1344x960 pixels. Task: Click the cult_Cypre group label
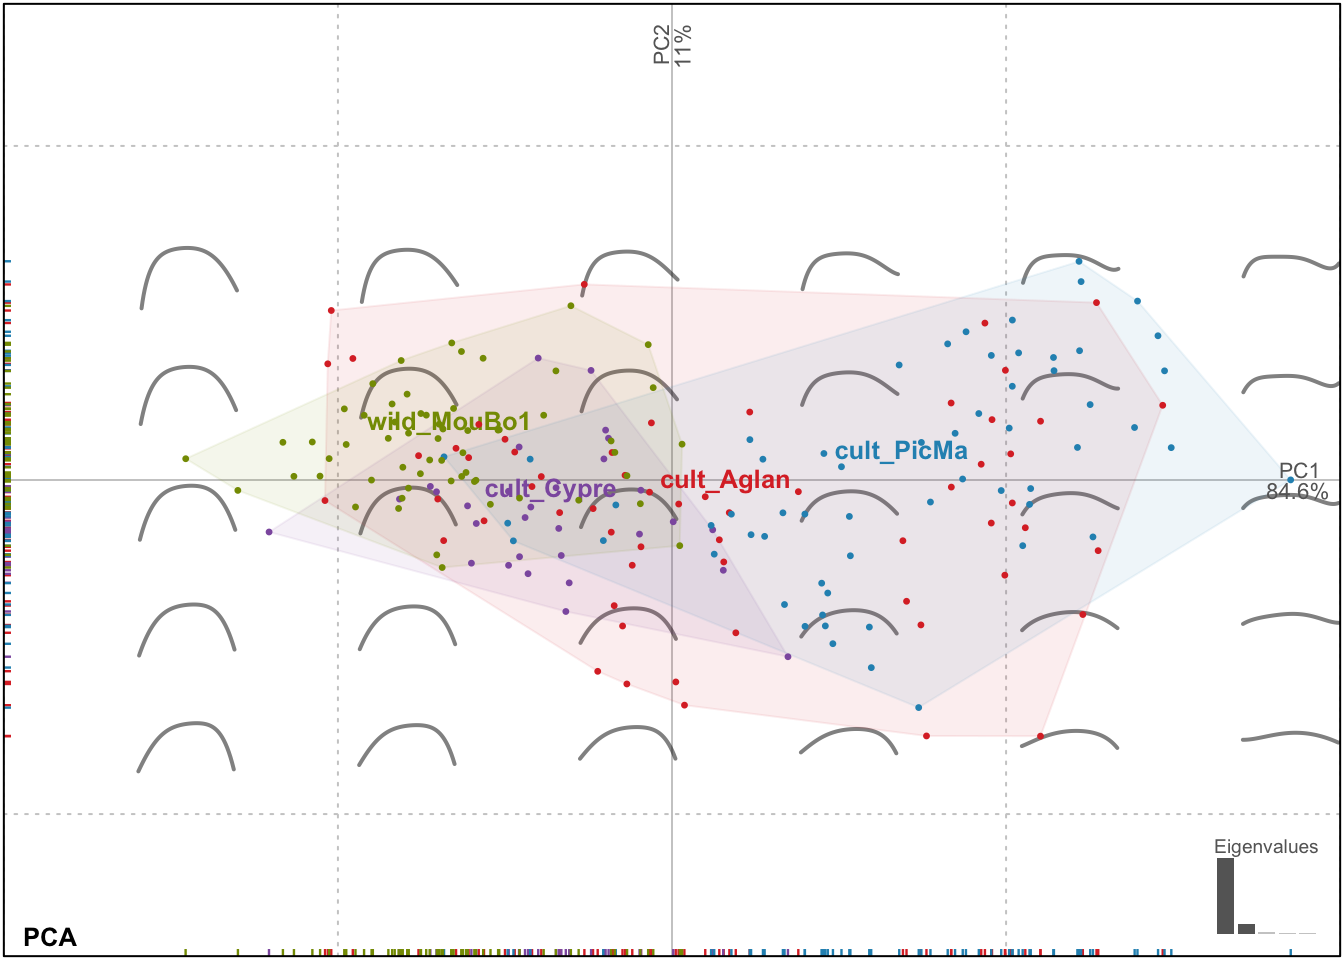[550, 489]
